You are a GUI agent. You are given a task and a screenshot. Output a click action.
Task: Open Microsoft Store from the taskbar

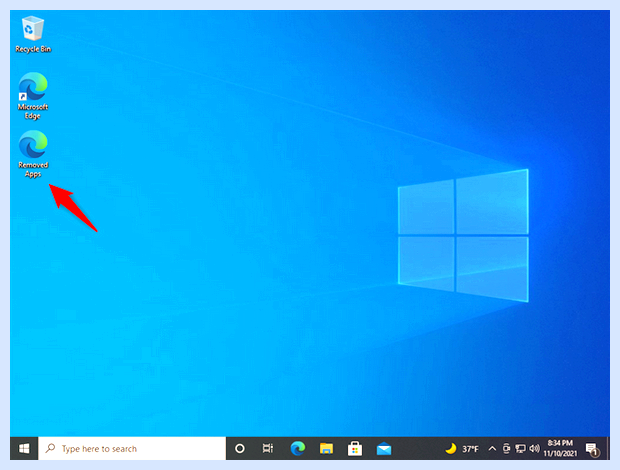355,449
